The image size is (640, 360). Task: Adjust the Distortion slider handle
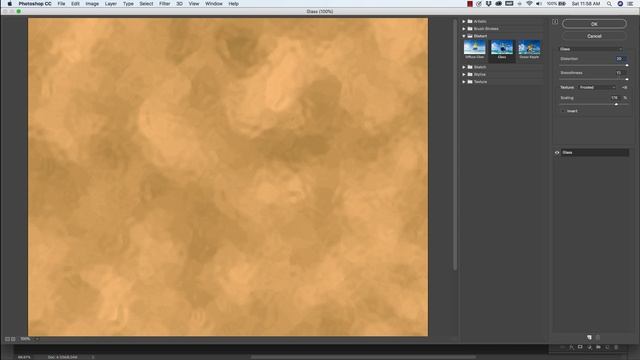(x=627, y=65)
